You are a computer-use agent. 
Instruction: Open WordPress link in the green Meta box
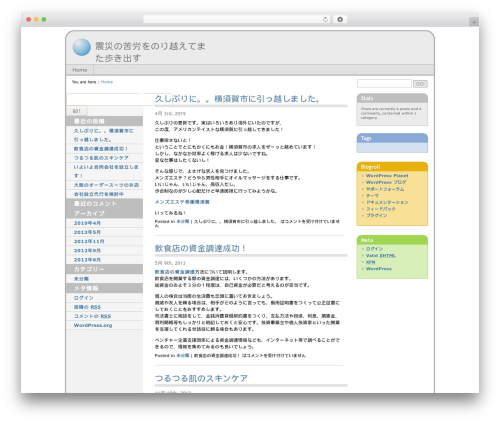pyautogui.click(x=379, y=269)
